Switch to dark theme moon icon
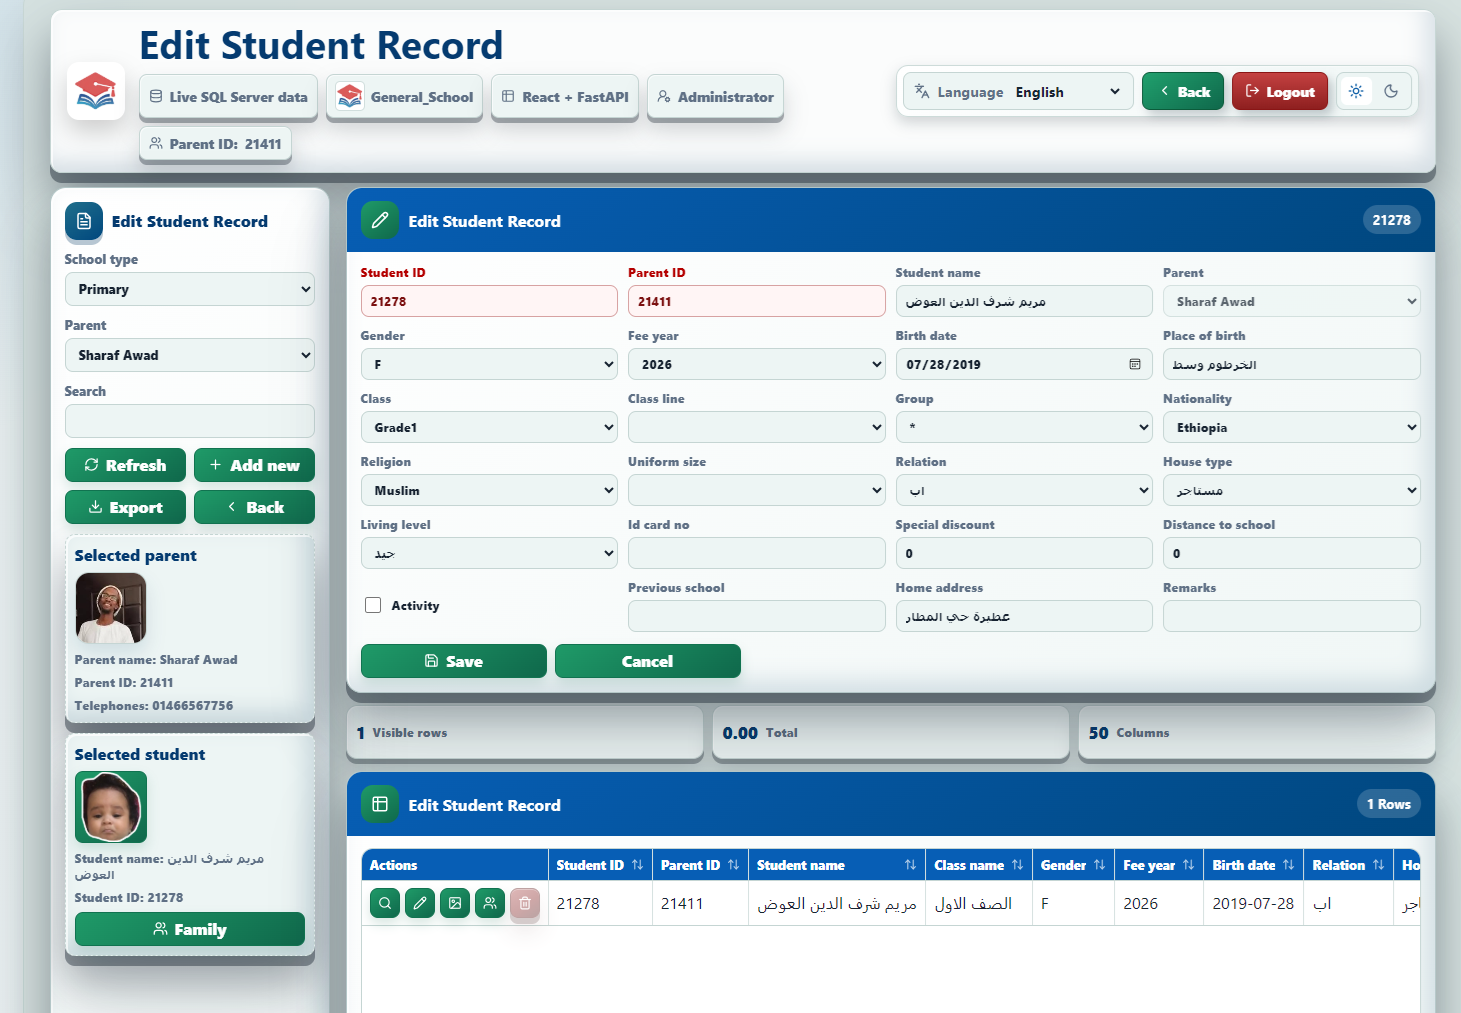Image resolution: width=1461 pixels, height=1013 pixels. (x=1391, y=91)
